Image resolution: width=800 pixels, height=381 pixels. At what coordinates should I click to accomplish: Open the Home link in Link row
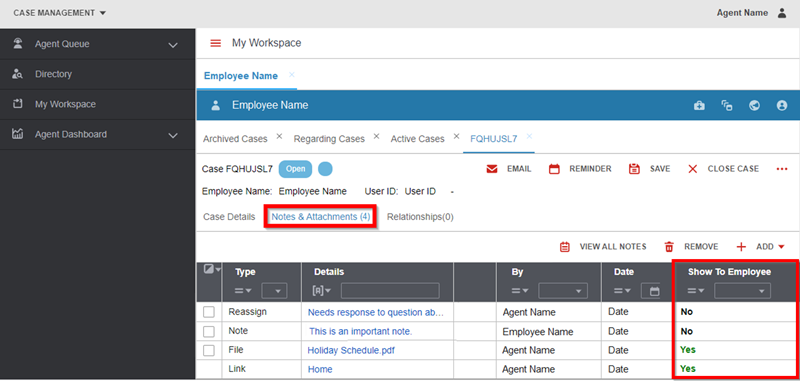[320, 369]
